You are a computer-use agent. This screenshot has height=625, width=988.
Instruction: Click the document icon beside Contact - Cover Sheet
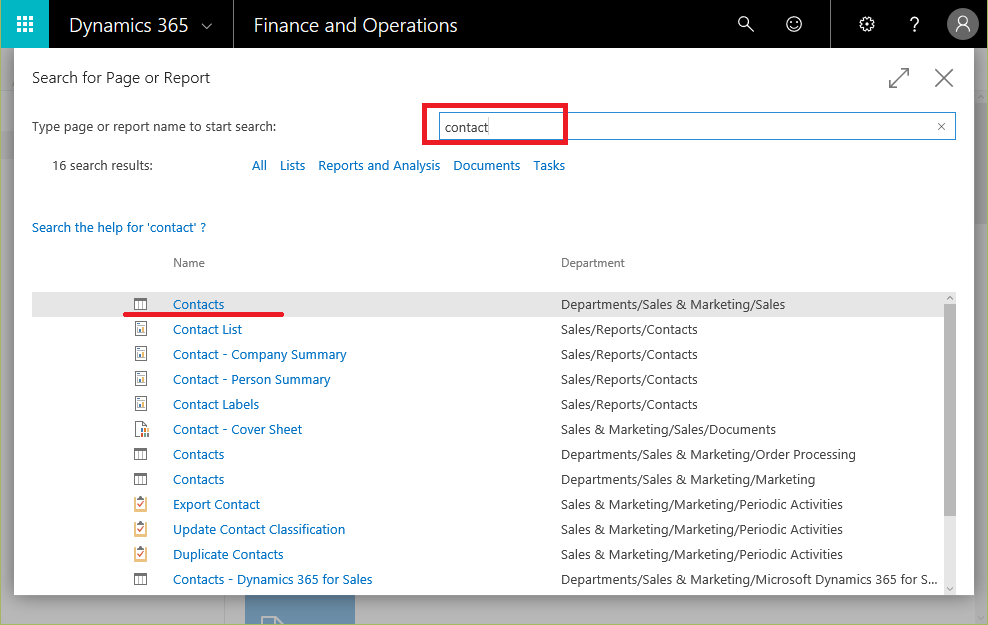click(142, 429)
